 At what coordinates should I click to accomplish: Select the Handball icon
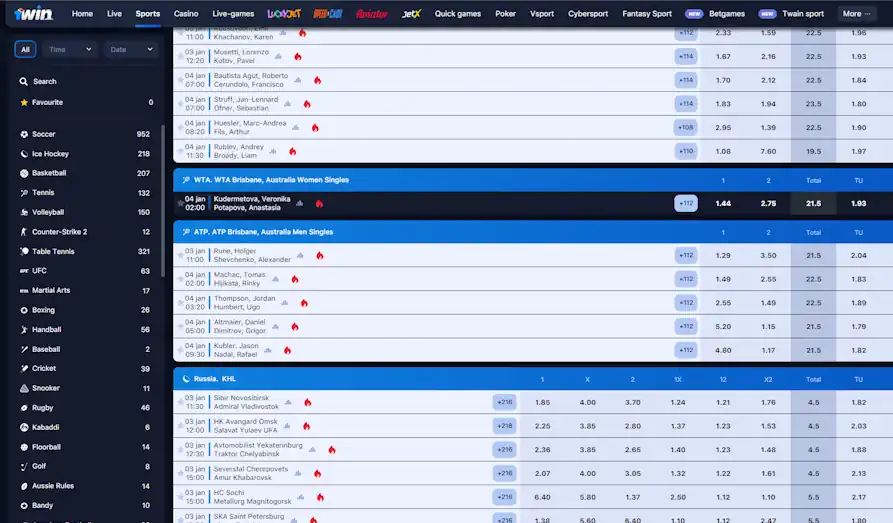pyautogui.click(x=24, y=330)
